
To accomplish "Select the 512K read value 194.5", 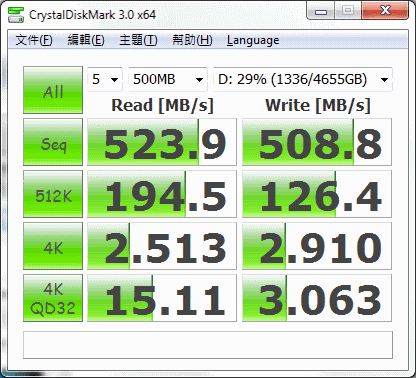I will (x=162, y=194).
